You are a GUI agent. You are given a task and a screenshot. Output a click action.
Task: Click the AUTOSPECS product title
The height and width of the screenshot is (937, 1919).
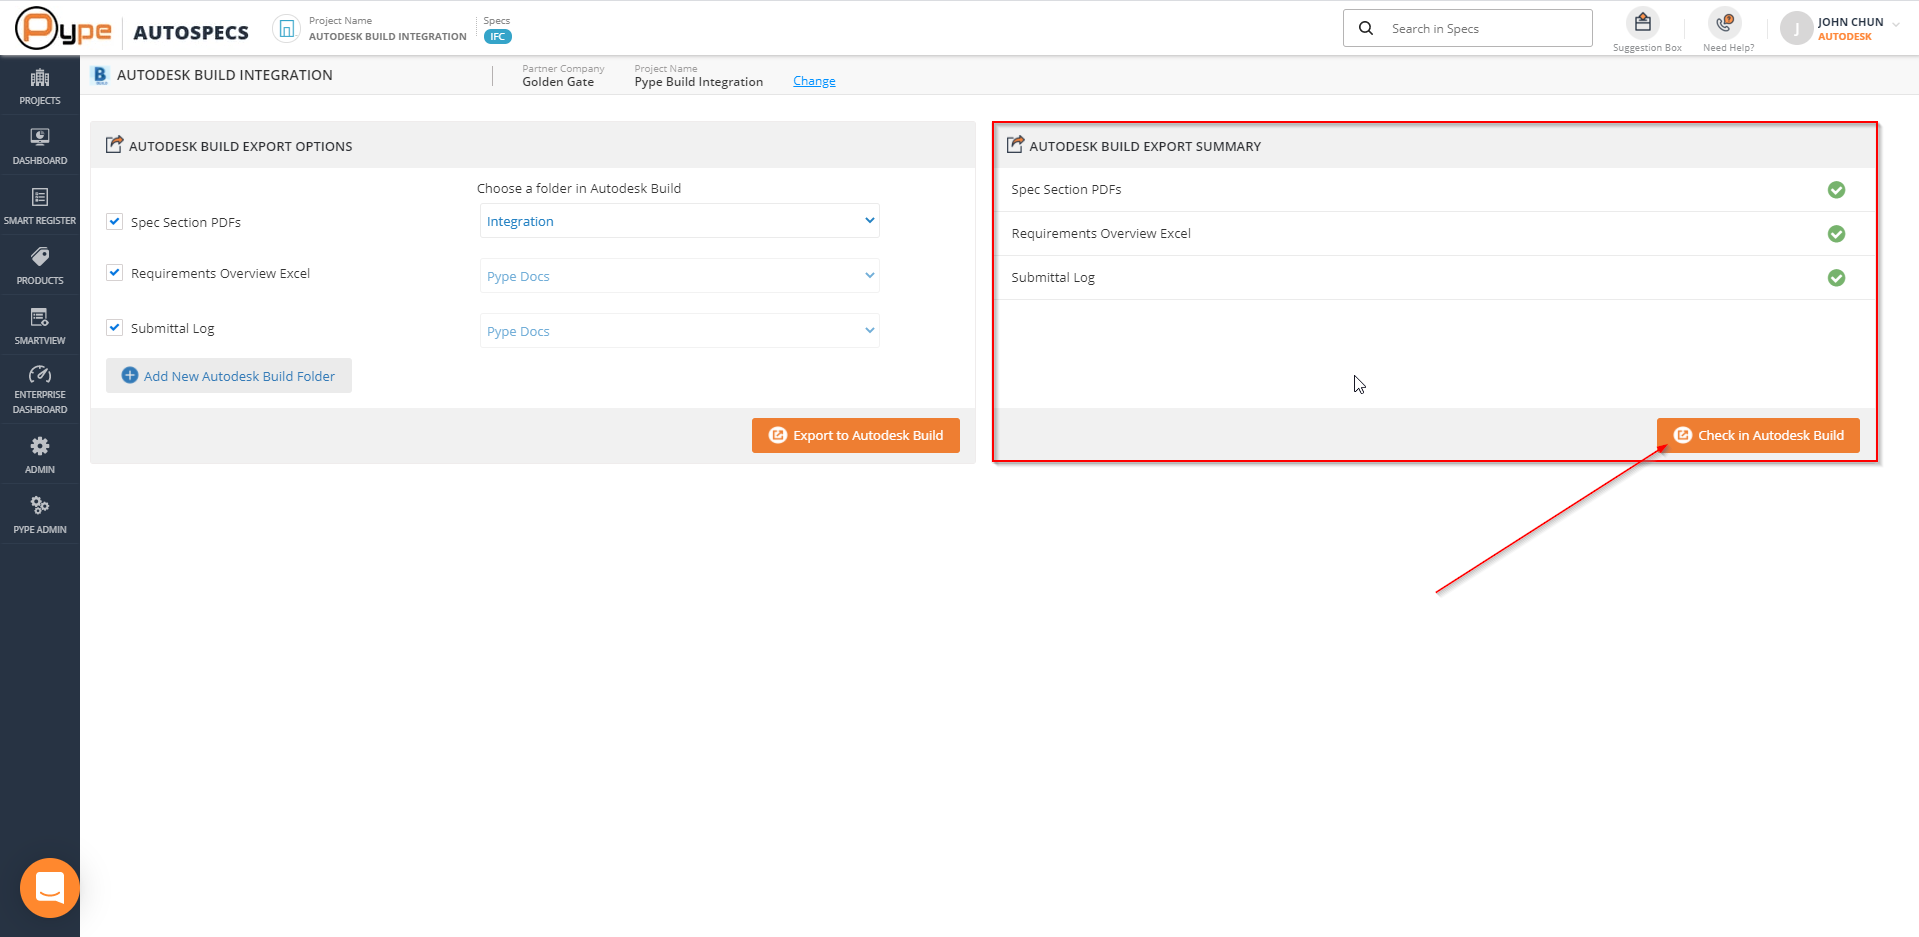[x=191, y=33]
